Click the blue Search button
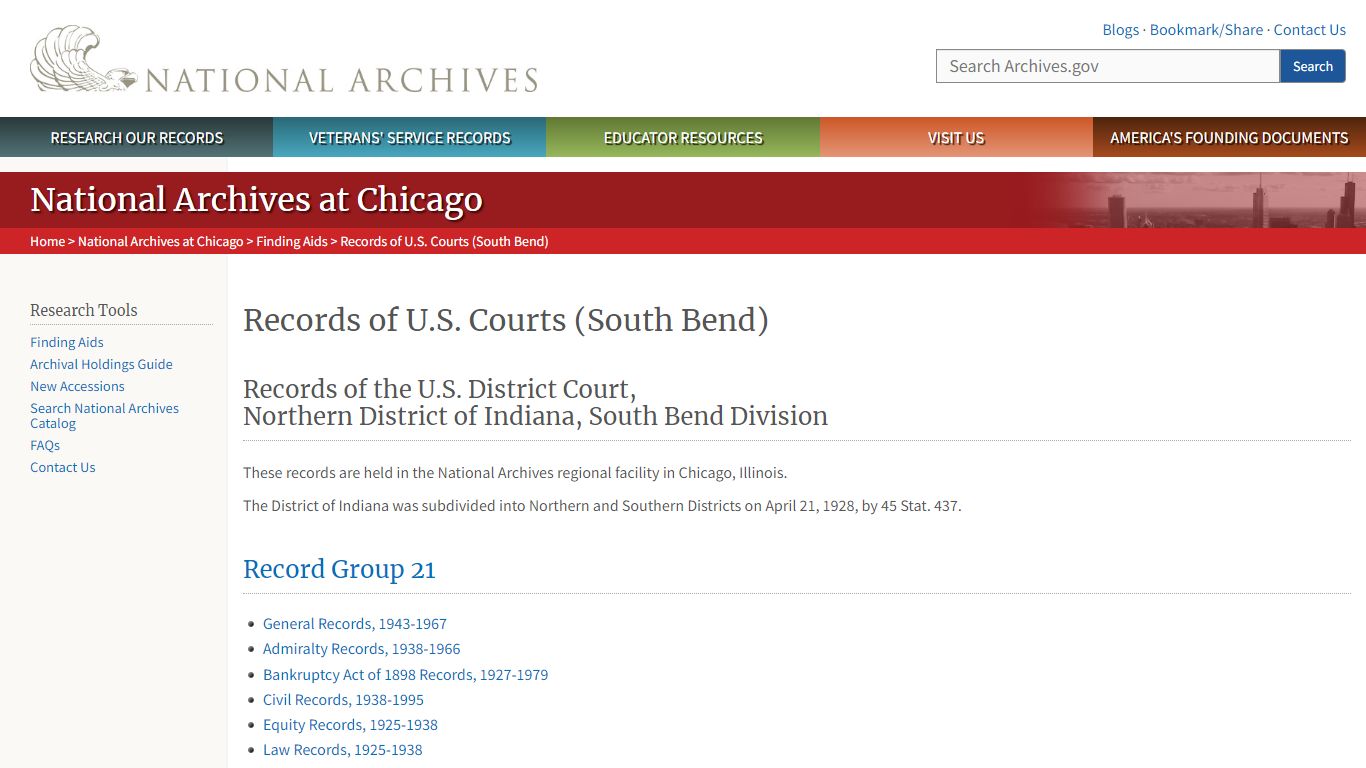 [1312, 66]
